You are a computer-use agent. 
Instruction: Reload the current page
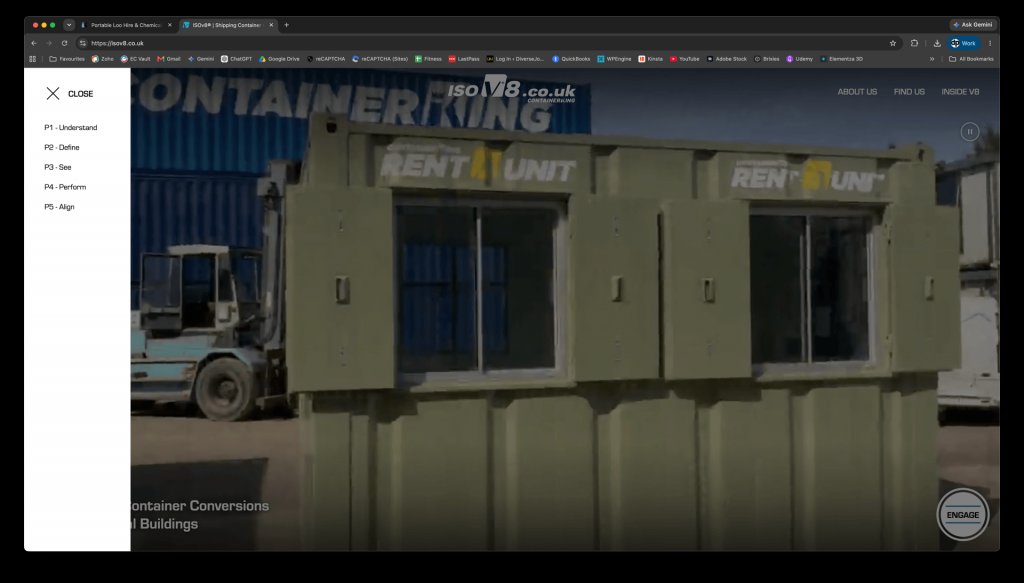point(64,43)
